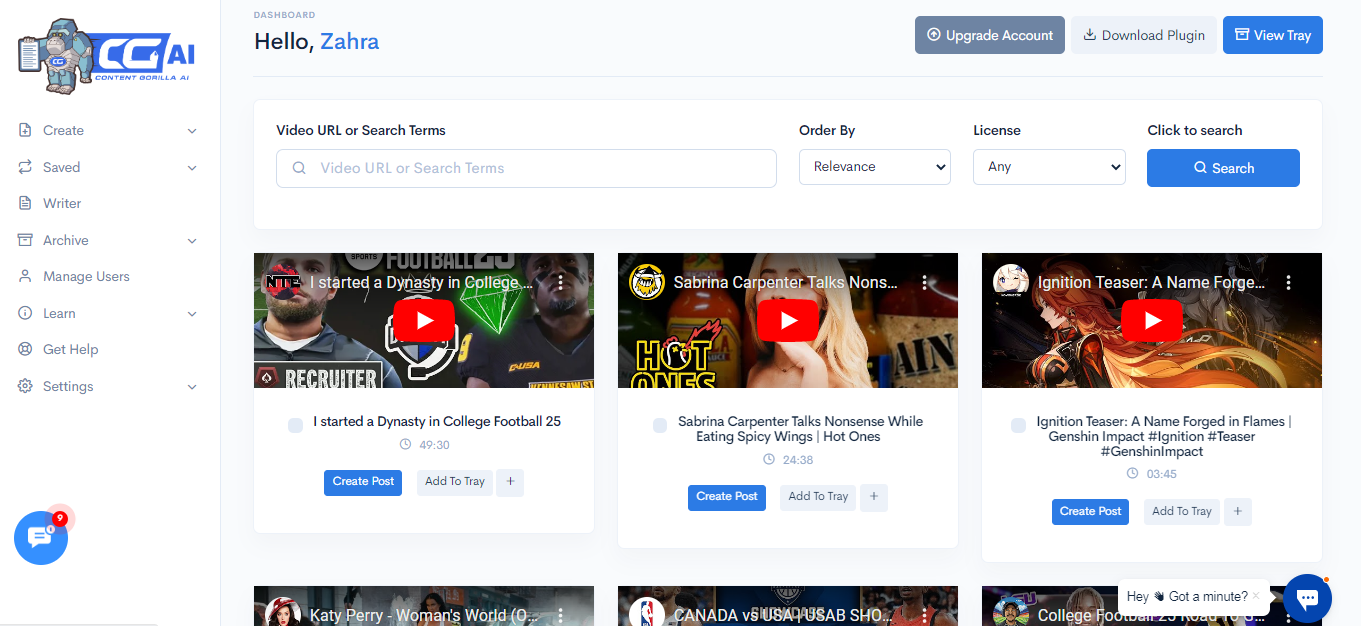Viewport: 1361px width, 626px height.
Task: Expand the Create menu chevron
Action: point(192,131)
